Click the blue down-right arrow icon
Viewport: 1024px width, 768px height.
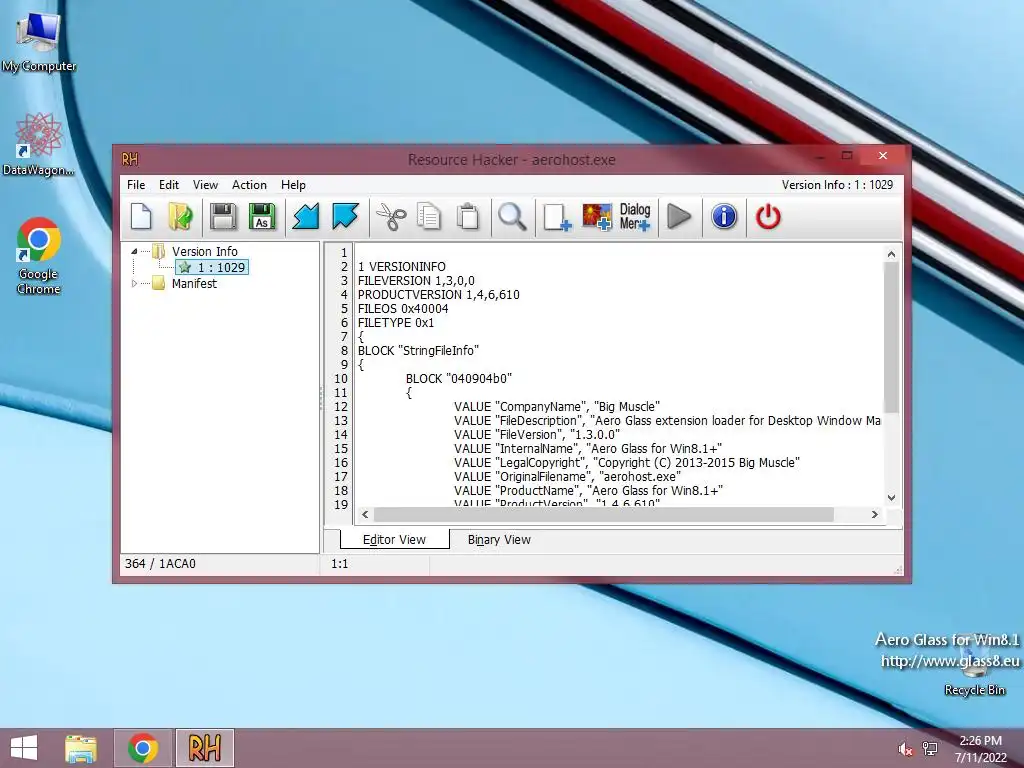pyautogui.click(x=345, y=217)
